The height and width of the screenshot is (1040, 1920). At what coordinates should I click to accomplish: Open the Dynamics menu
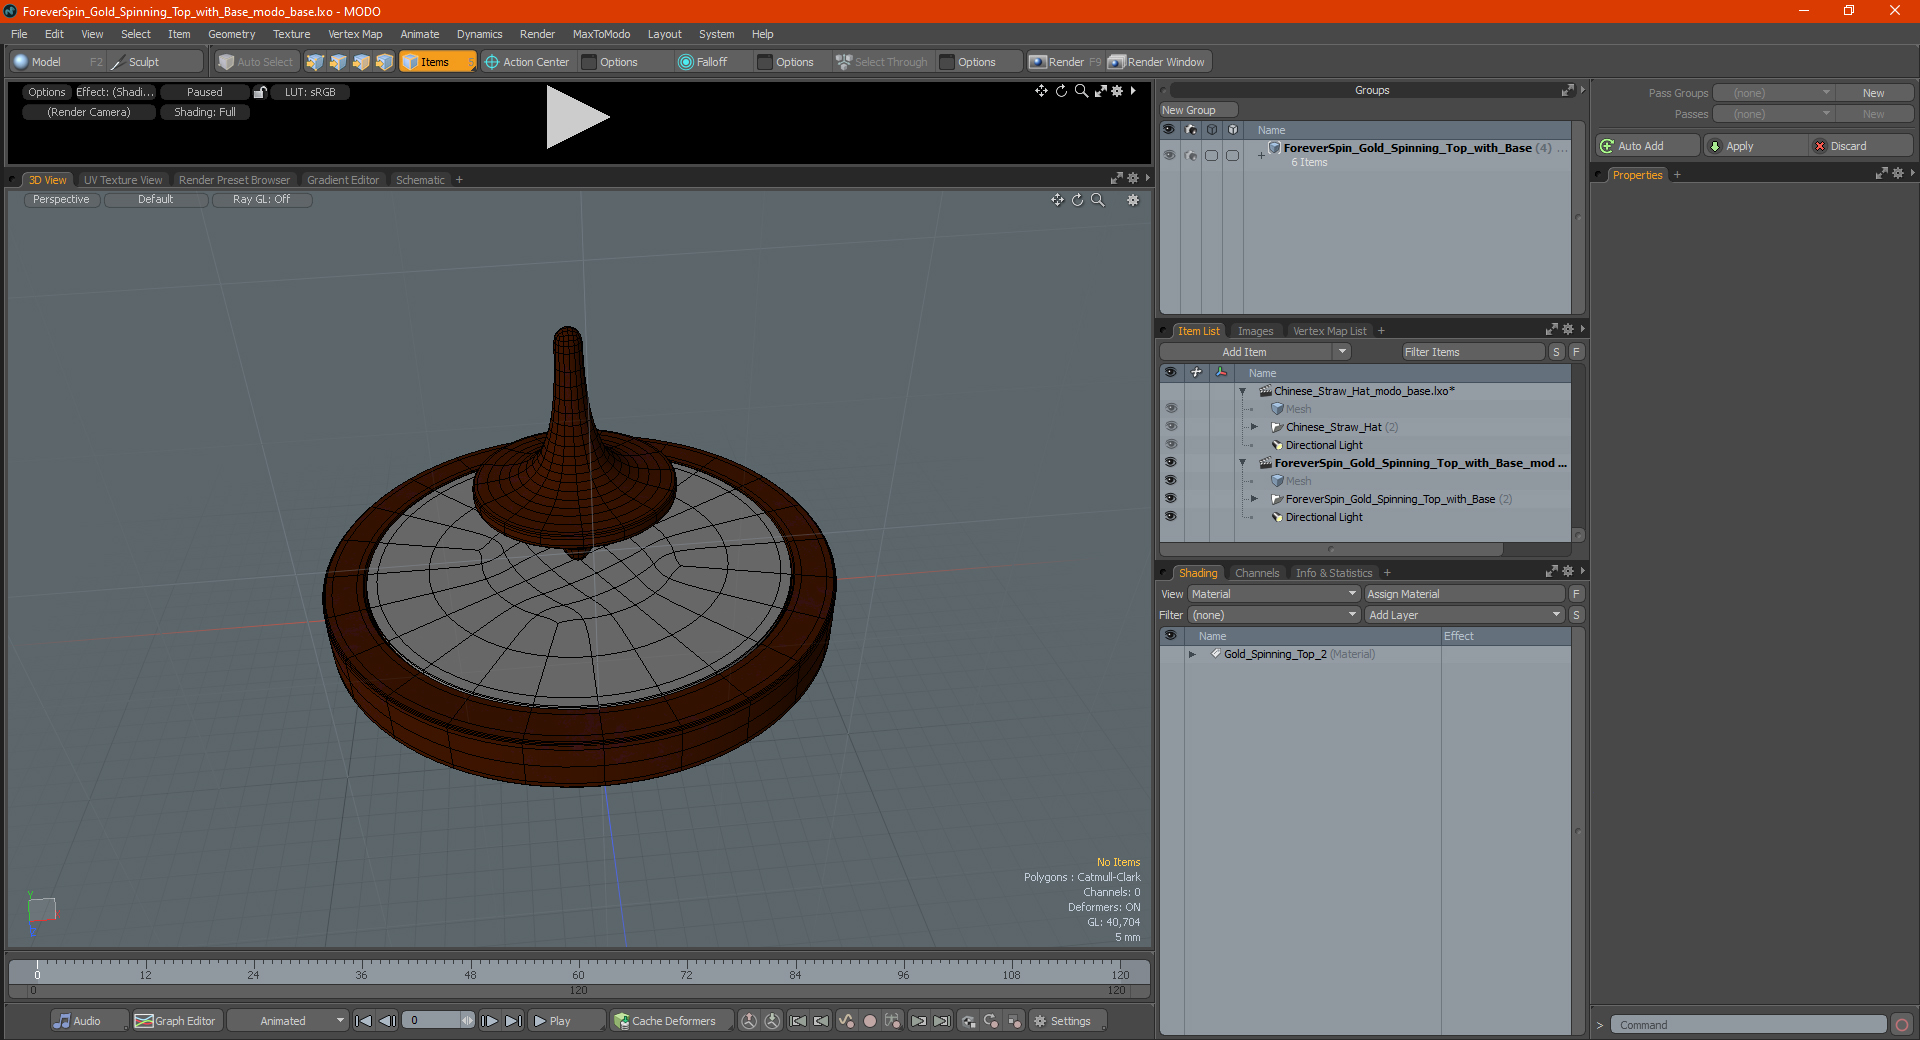coord(479,34)
